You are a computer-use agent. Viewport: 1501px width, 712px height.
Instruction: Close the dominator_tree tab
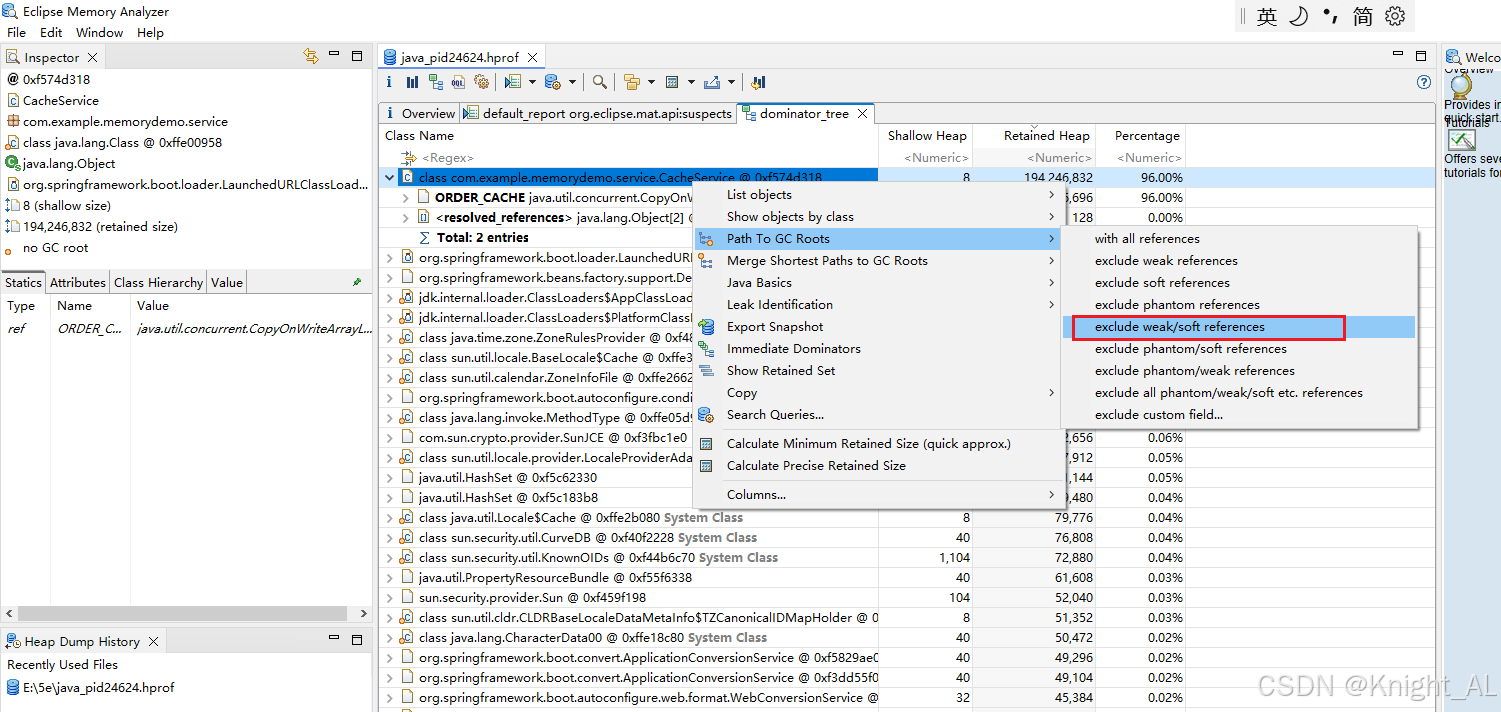[x=862, y=114]
